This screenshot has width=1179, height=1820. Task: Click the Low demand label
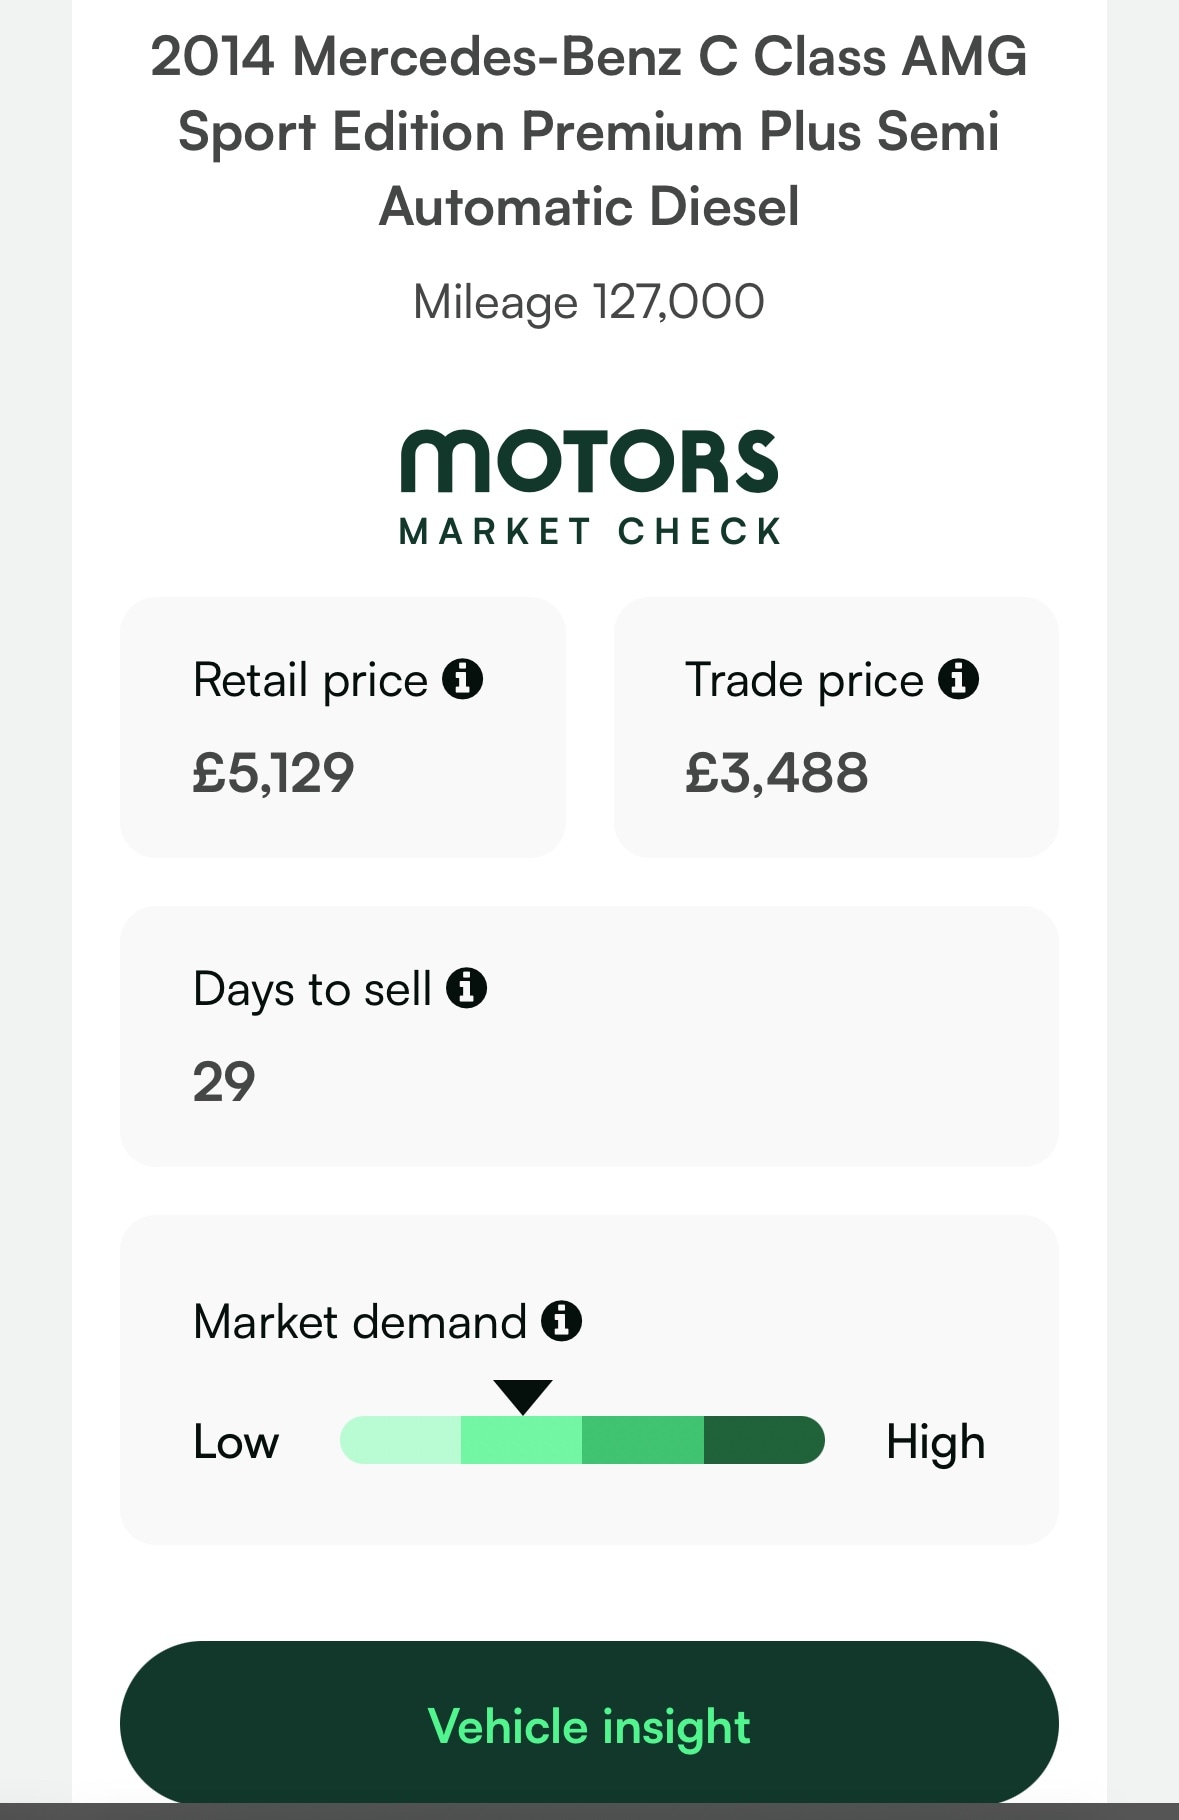[236, 1442]
